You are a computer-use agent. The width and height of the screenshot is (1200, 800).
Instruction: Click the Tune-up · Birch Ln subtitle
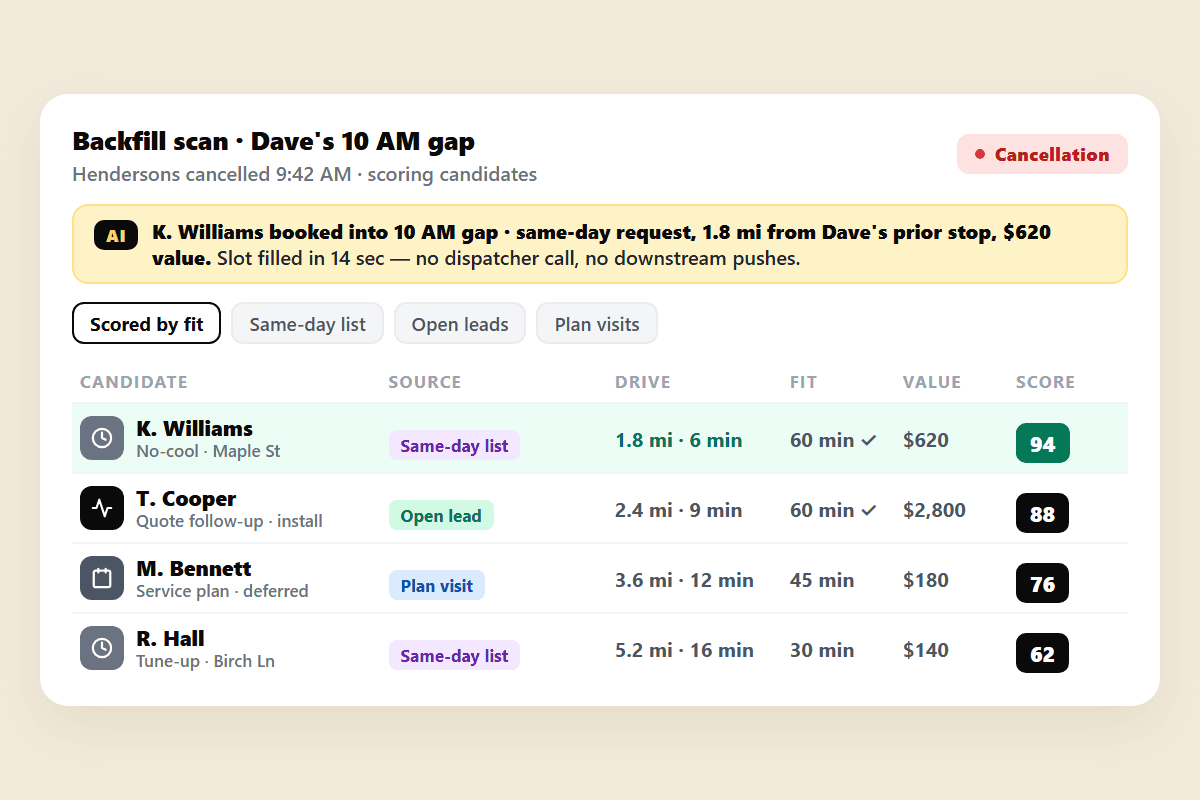[205, 661]
